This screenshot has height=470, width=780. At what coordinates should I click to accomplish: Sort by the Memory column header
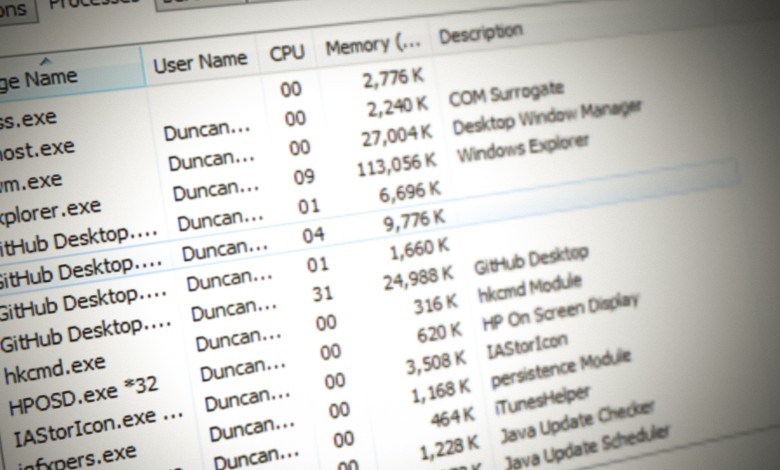(373, 45)
